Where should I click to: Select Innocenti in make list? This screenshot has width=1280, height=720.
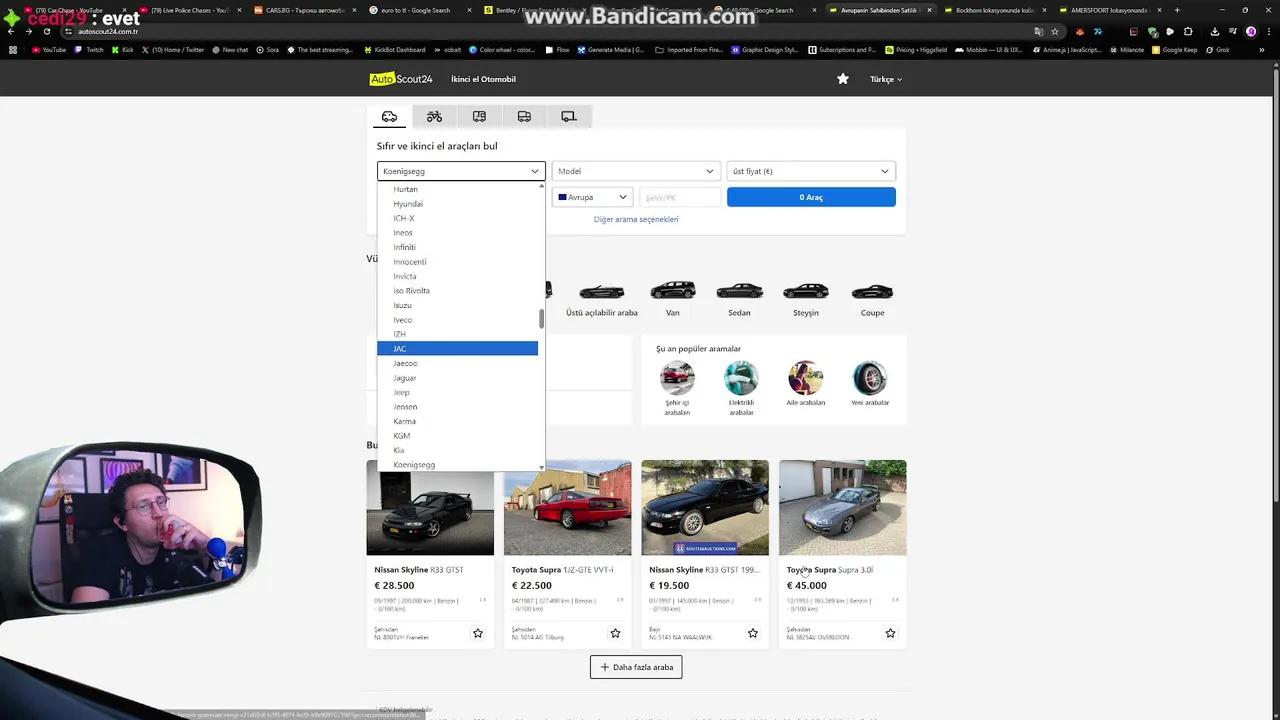click(x=457, y=262)
